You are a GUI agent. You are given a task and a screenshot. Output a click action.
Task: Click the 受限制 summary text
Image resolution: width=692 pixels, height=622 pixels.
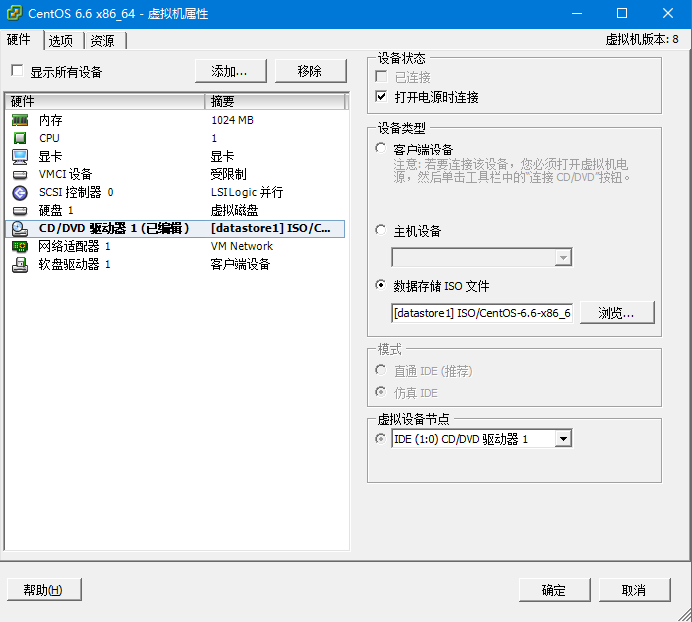[x=229, y=174]
